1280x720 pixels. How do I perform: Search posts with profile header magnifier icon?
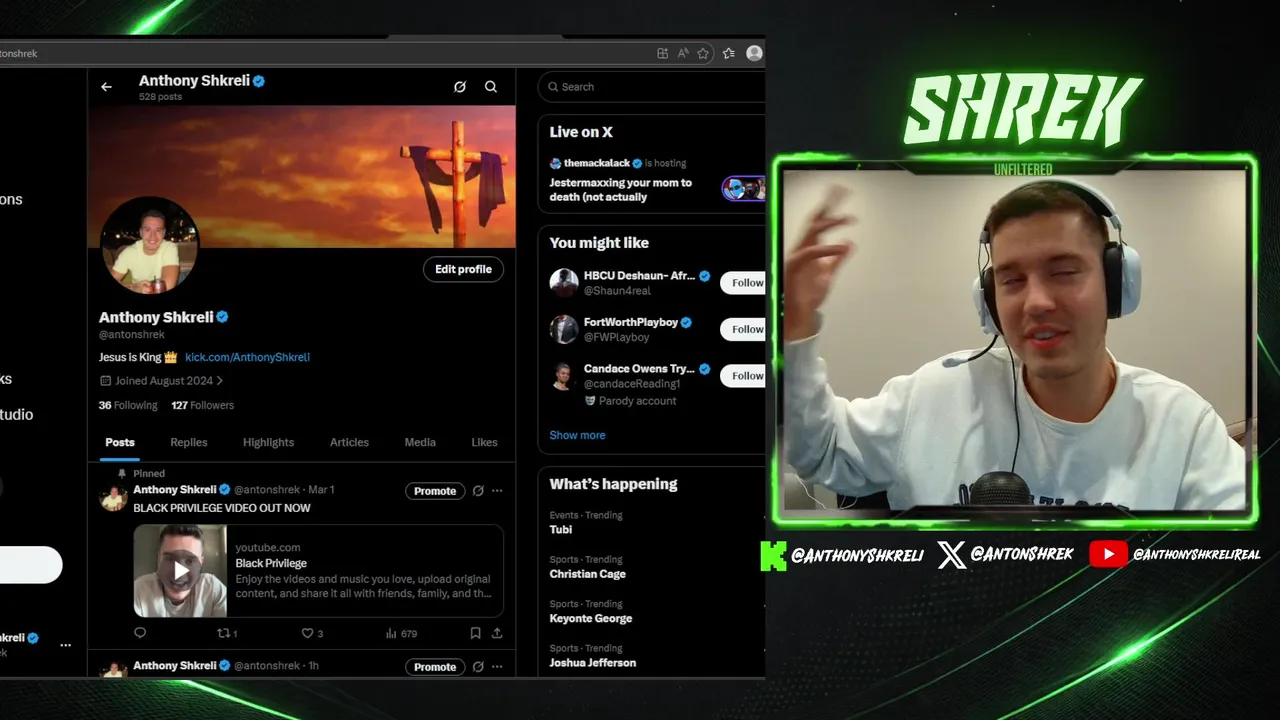(x=491, y=87)
